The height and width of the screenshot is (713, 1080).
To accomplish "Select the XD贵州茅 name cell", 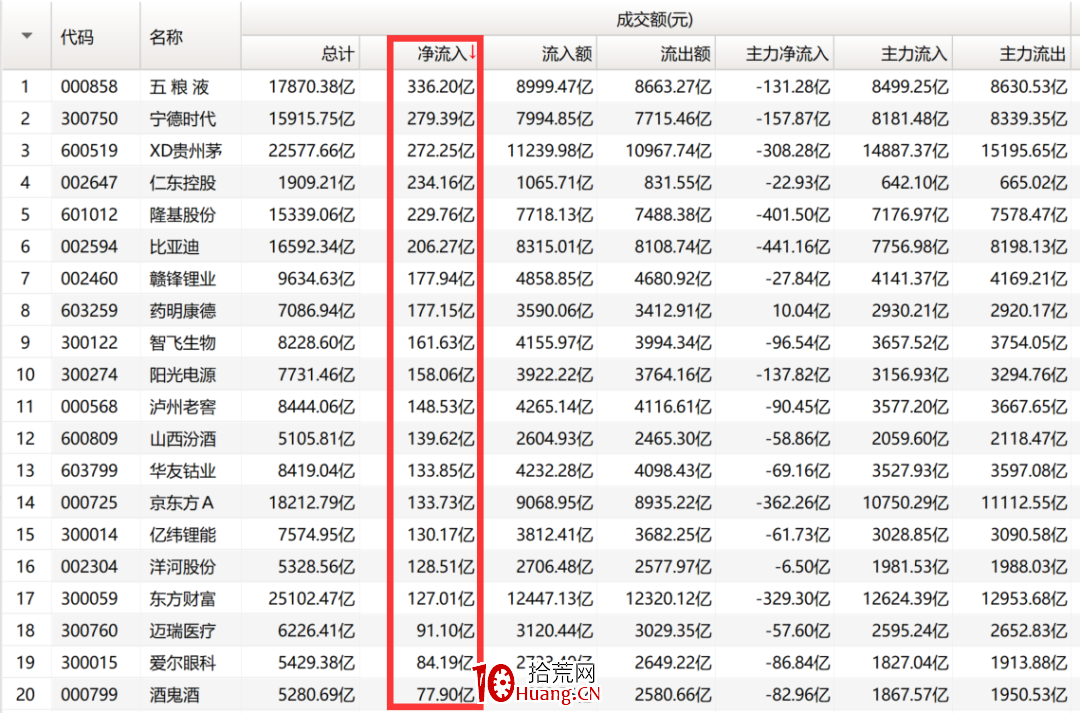I will [x=186, y=151].
